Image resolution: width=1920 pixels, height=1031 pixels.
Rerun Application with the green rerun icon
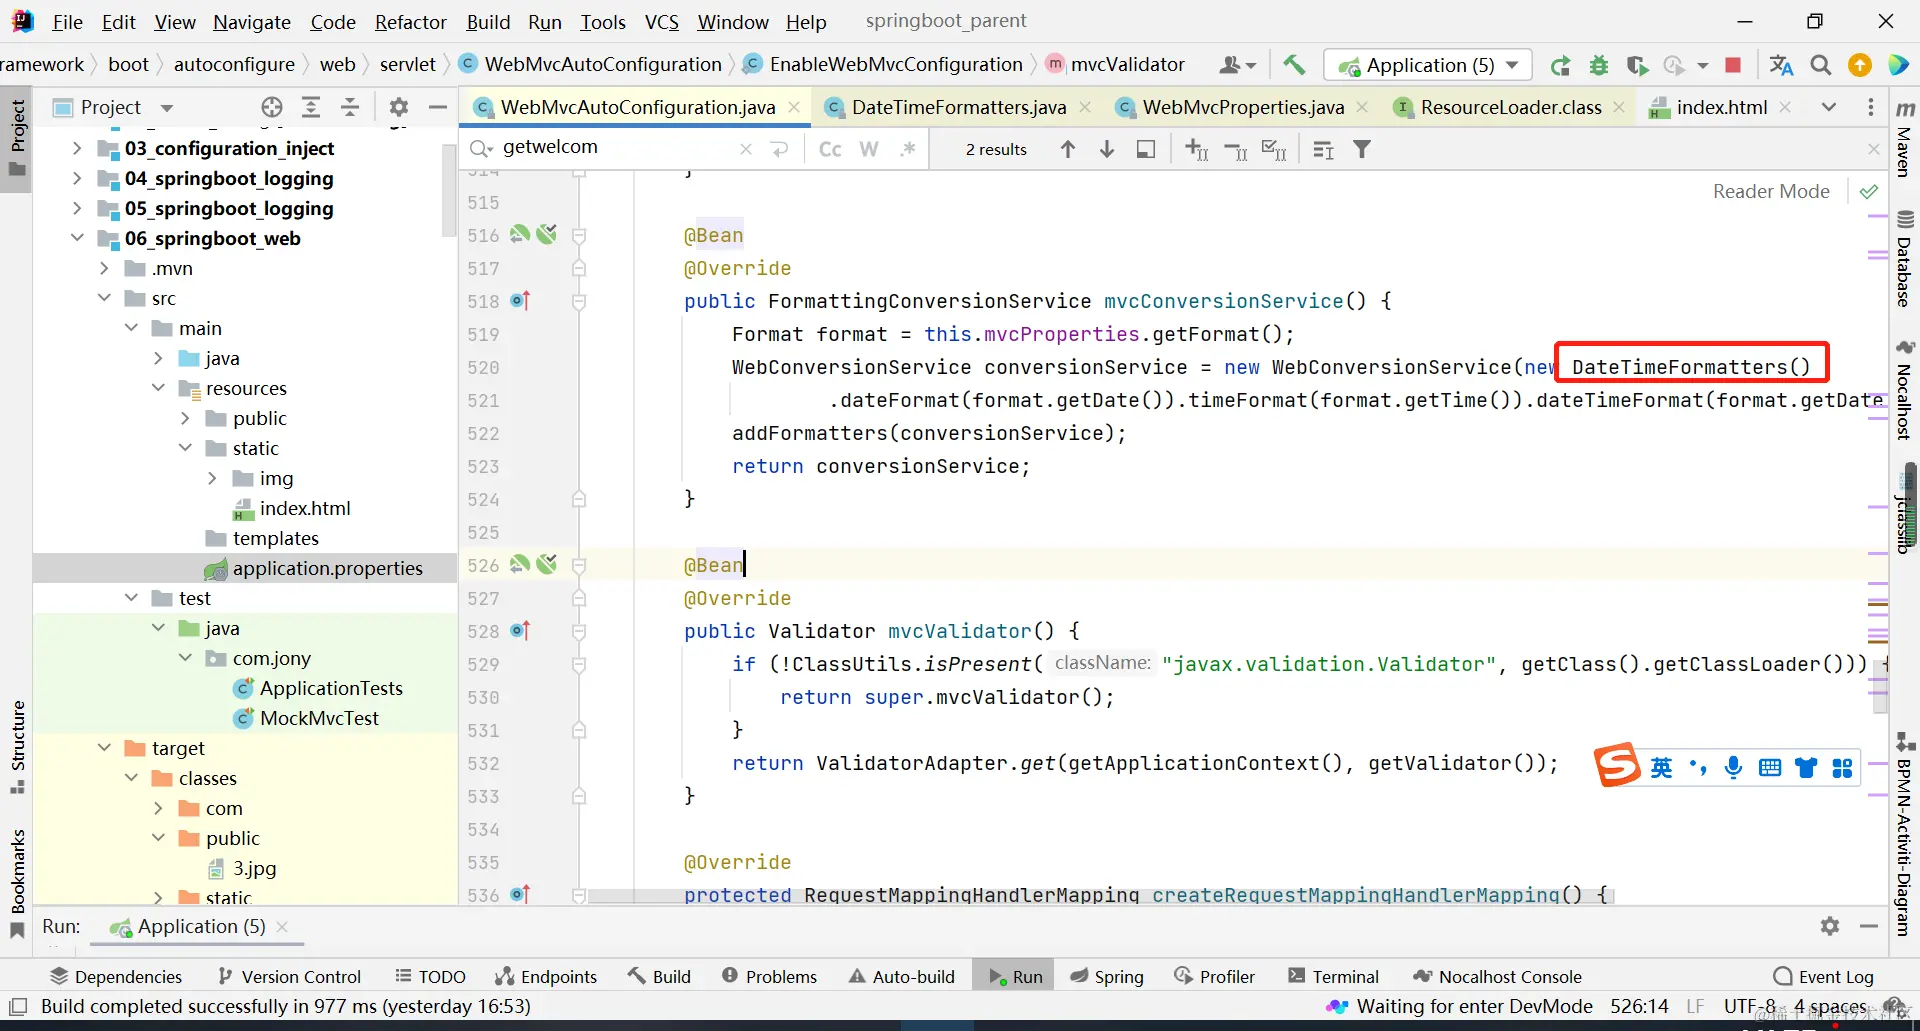tap(1560, 66)
